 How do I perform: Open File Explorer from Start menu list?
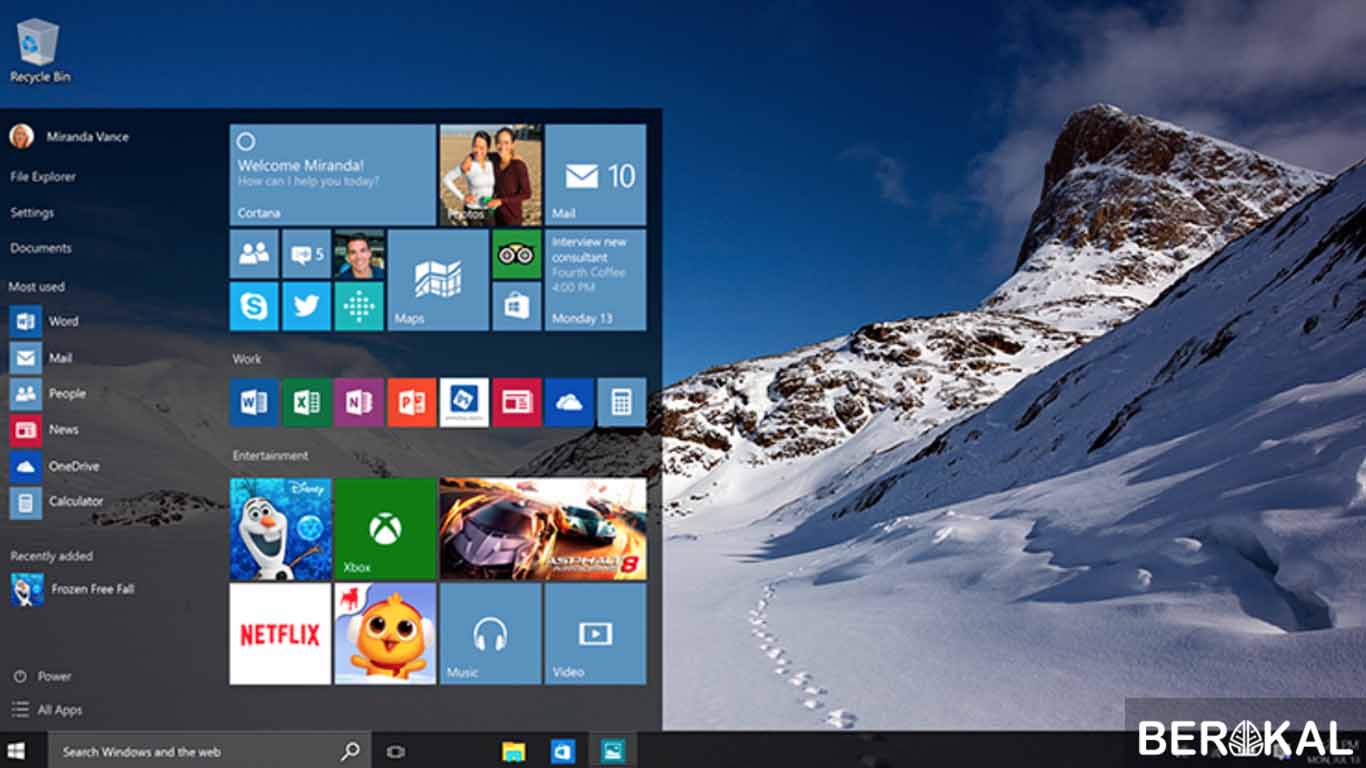[43, 177]
